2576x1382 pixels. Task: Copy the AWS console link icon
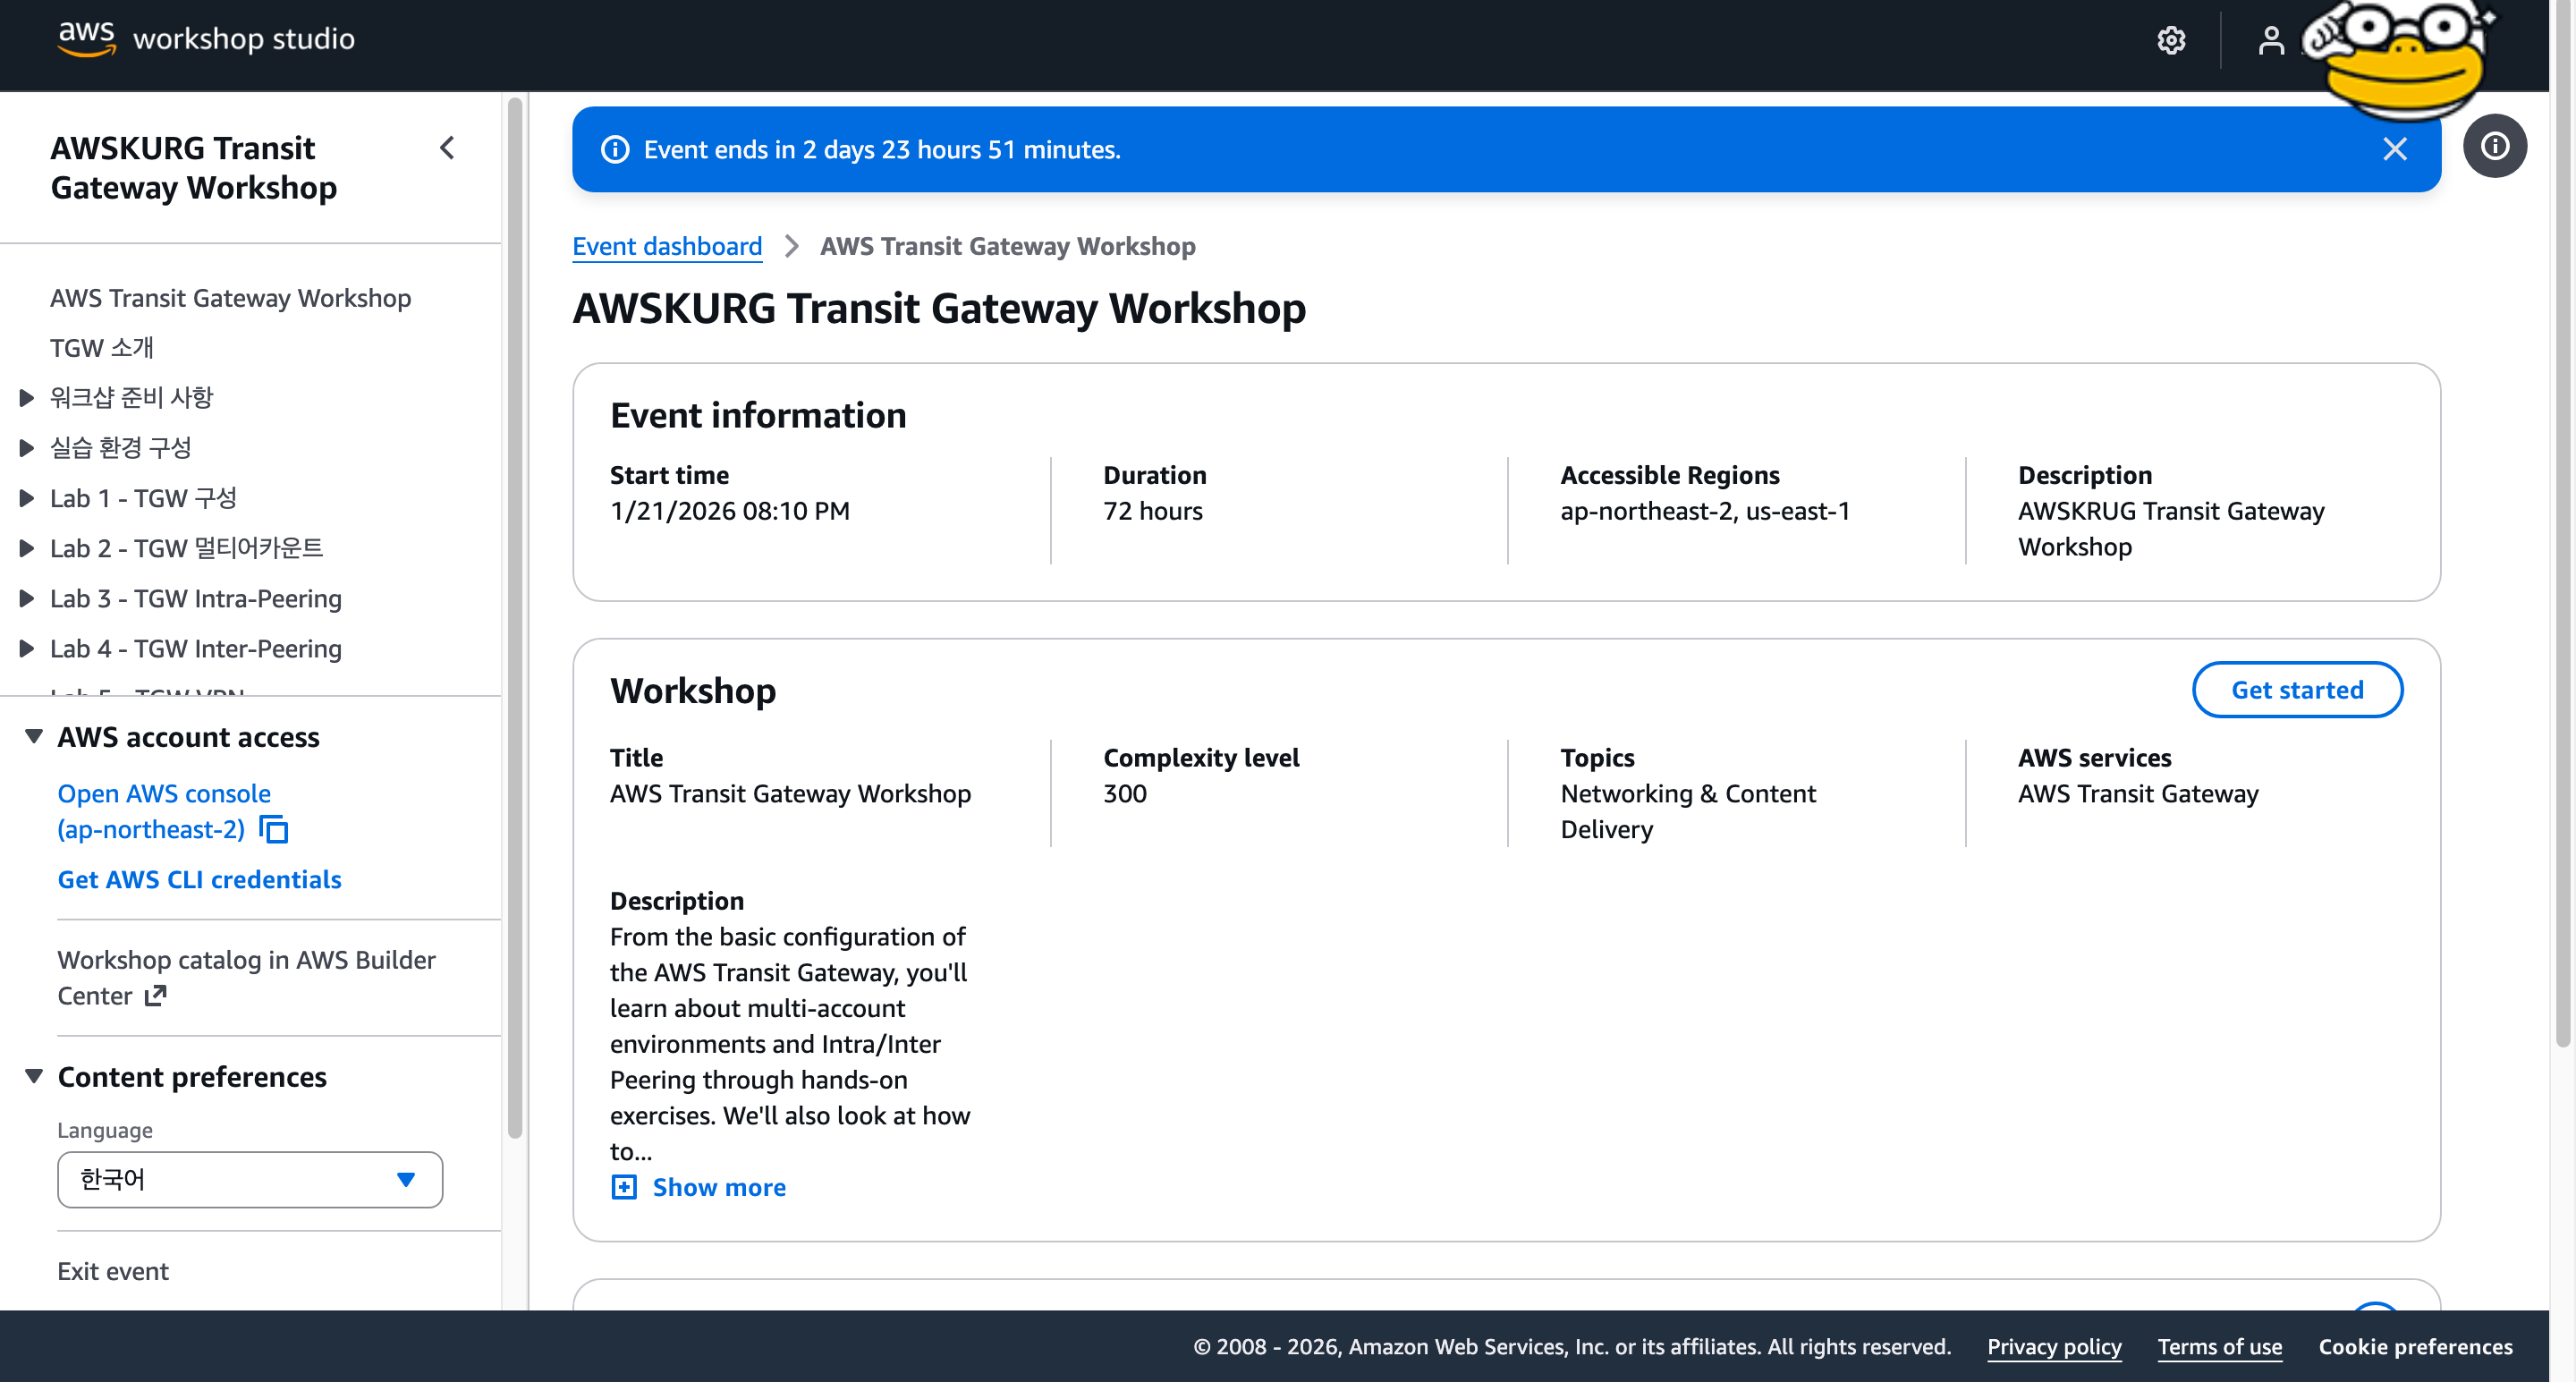tap(273, 829)
